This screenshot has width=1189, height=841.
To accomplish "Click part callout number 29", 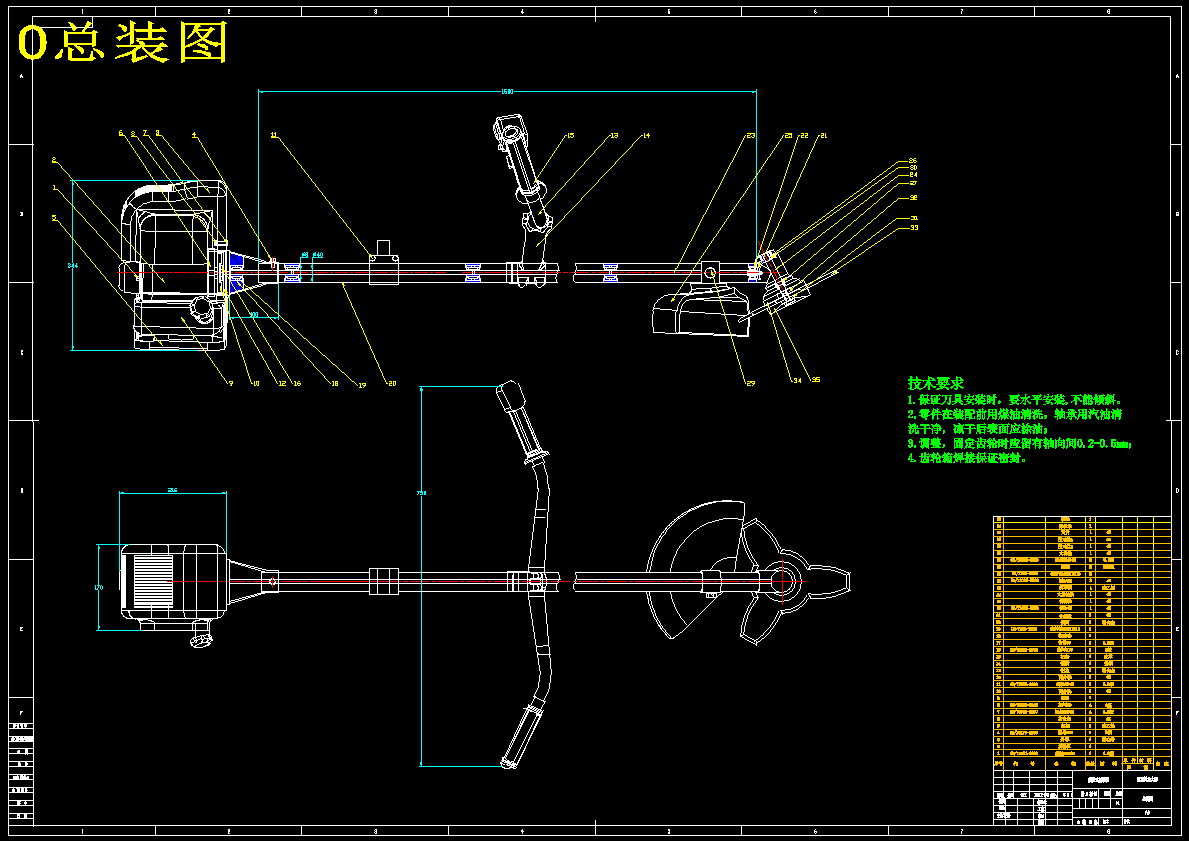I will 750,384.
